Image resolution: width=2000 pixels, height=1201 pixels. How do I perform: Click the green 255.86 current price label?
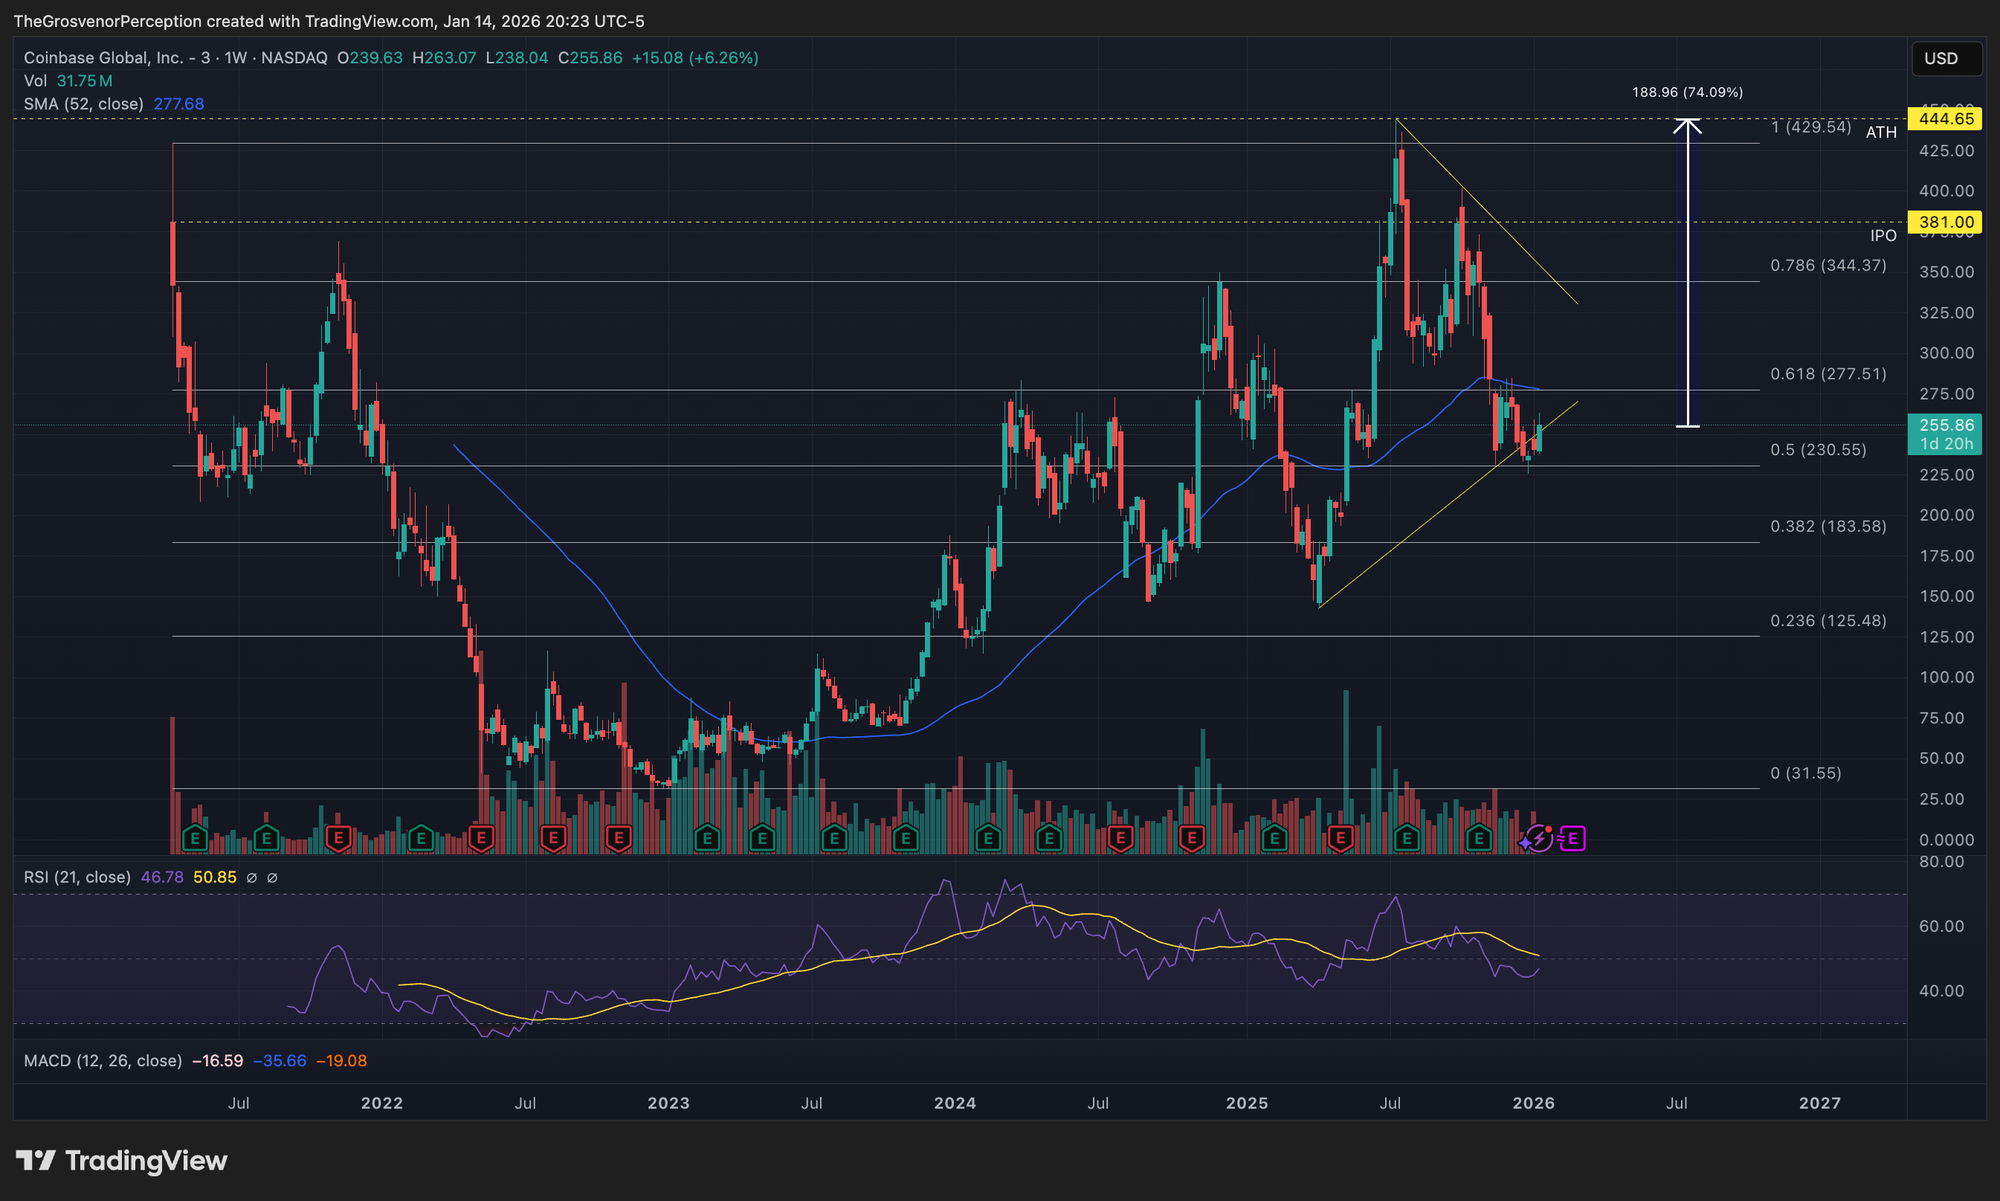[x=1944, y=426]
